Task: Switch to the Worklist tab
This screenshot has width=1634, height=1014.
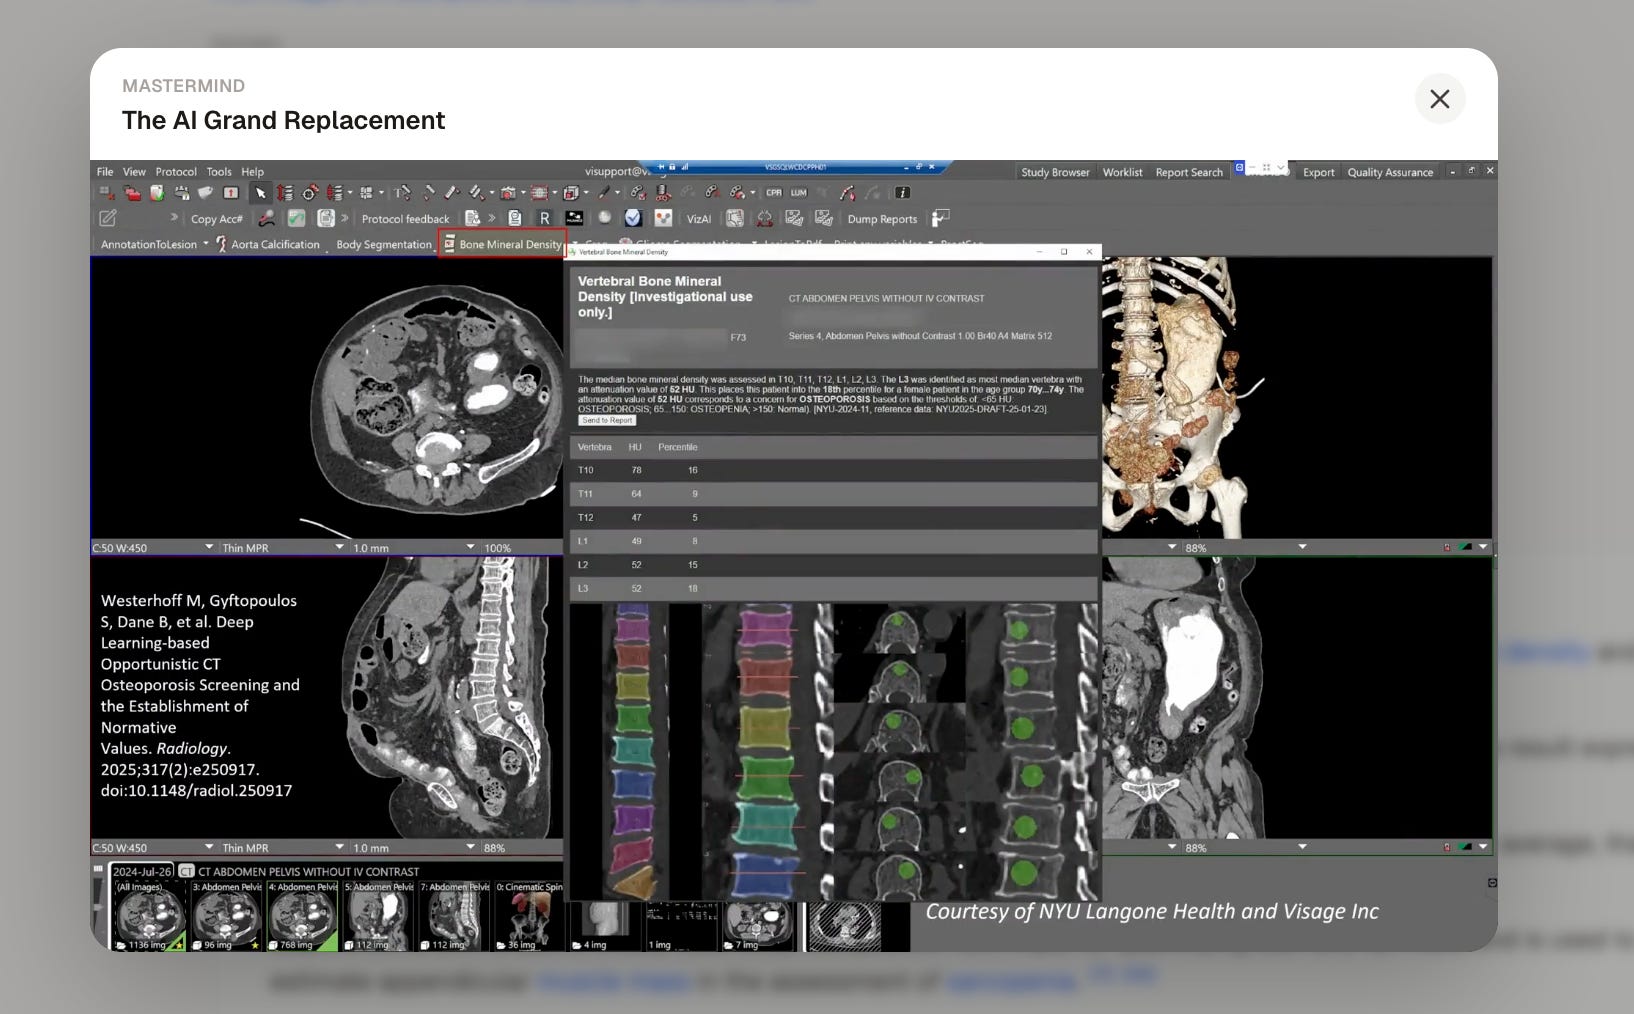Action: (1122, 172)
